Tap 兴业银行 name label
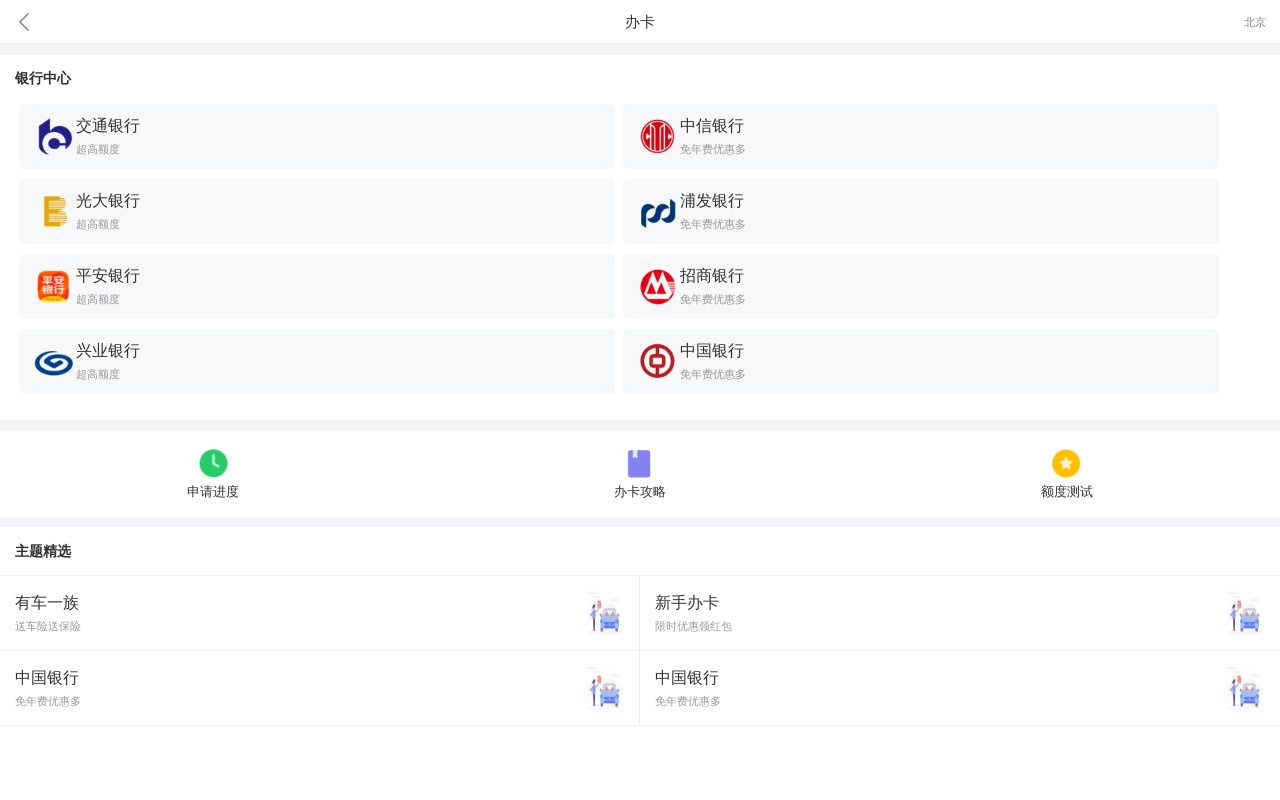Image resolution: width=1280 pixels, height=800 pixels. [x=108, y=351]
